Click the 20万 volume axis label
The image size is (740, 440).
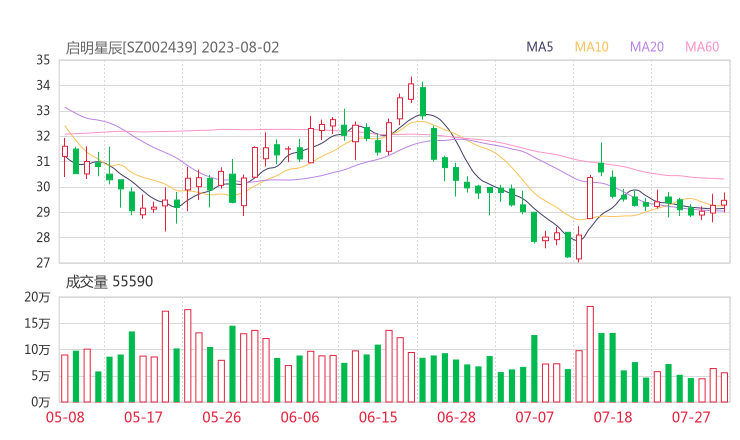point(37,297)
